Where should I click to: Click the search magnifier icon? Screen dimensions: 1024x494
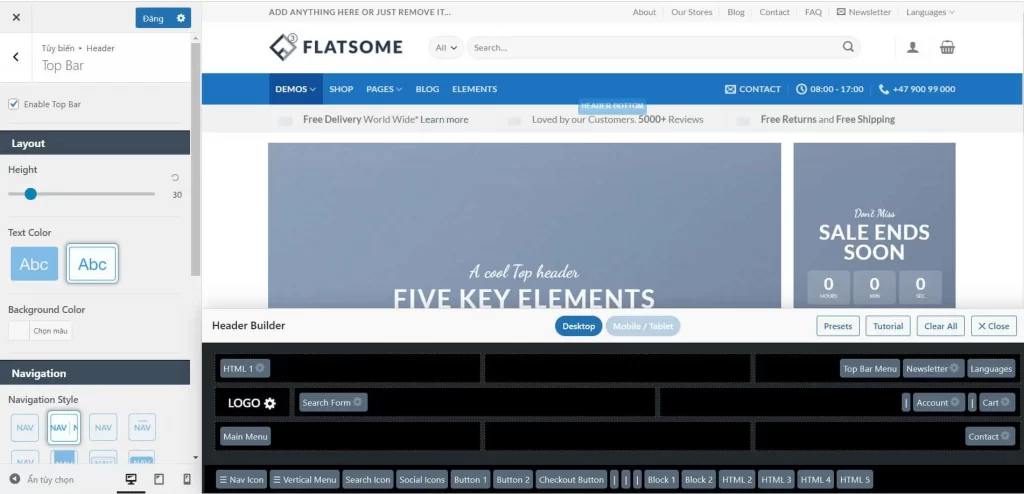tap(848, 47)
